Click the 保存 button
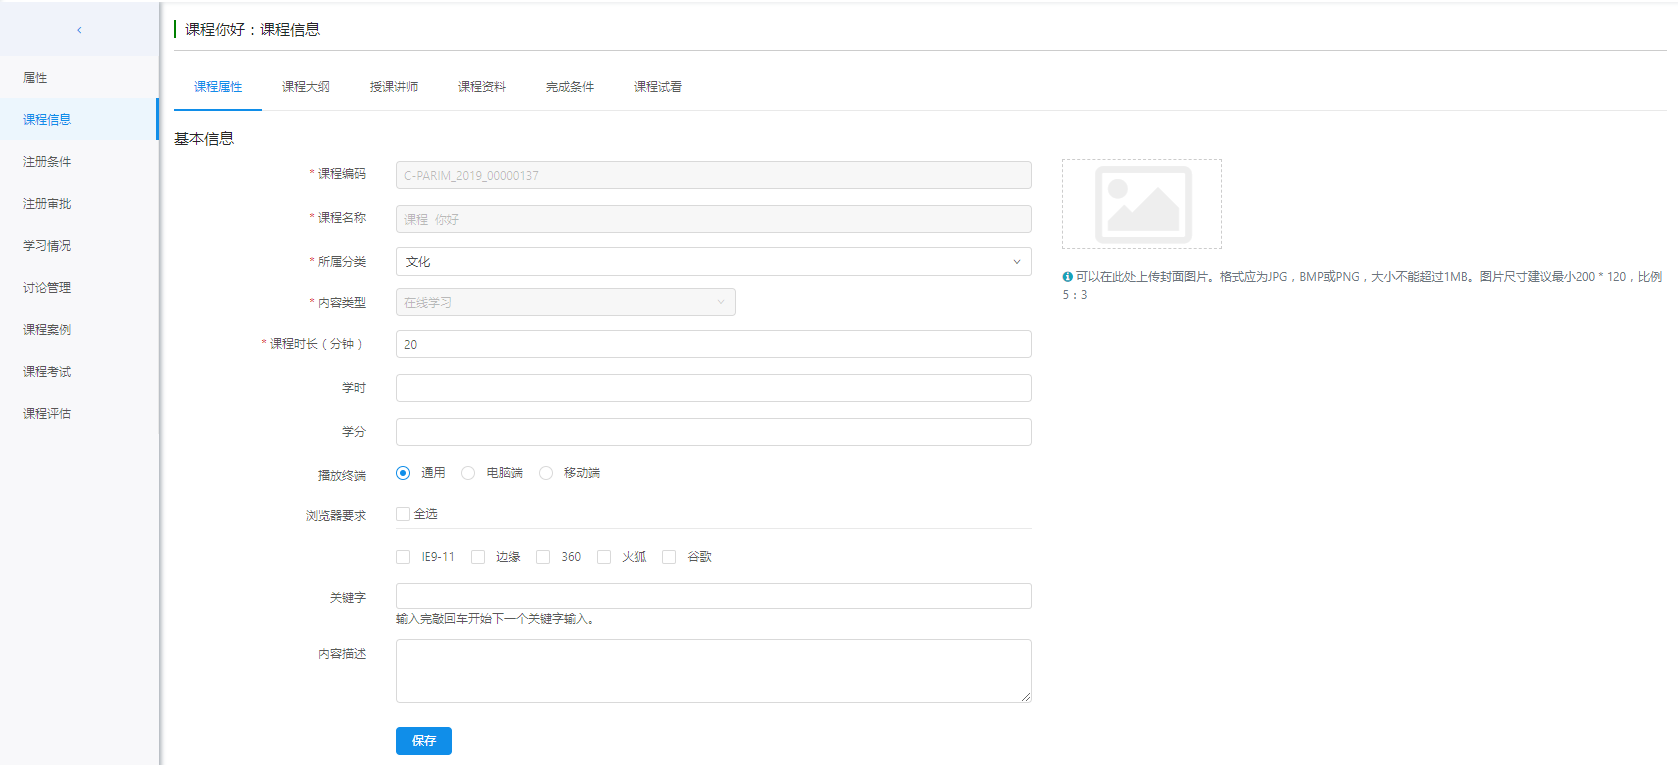1678x765 pixels. tap(423, 741)
